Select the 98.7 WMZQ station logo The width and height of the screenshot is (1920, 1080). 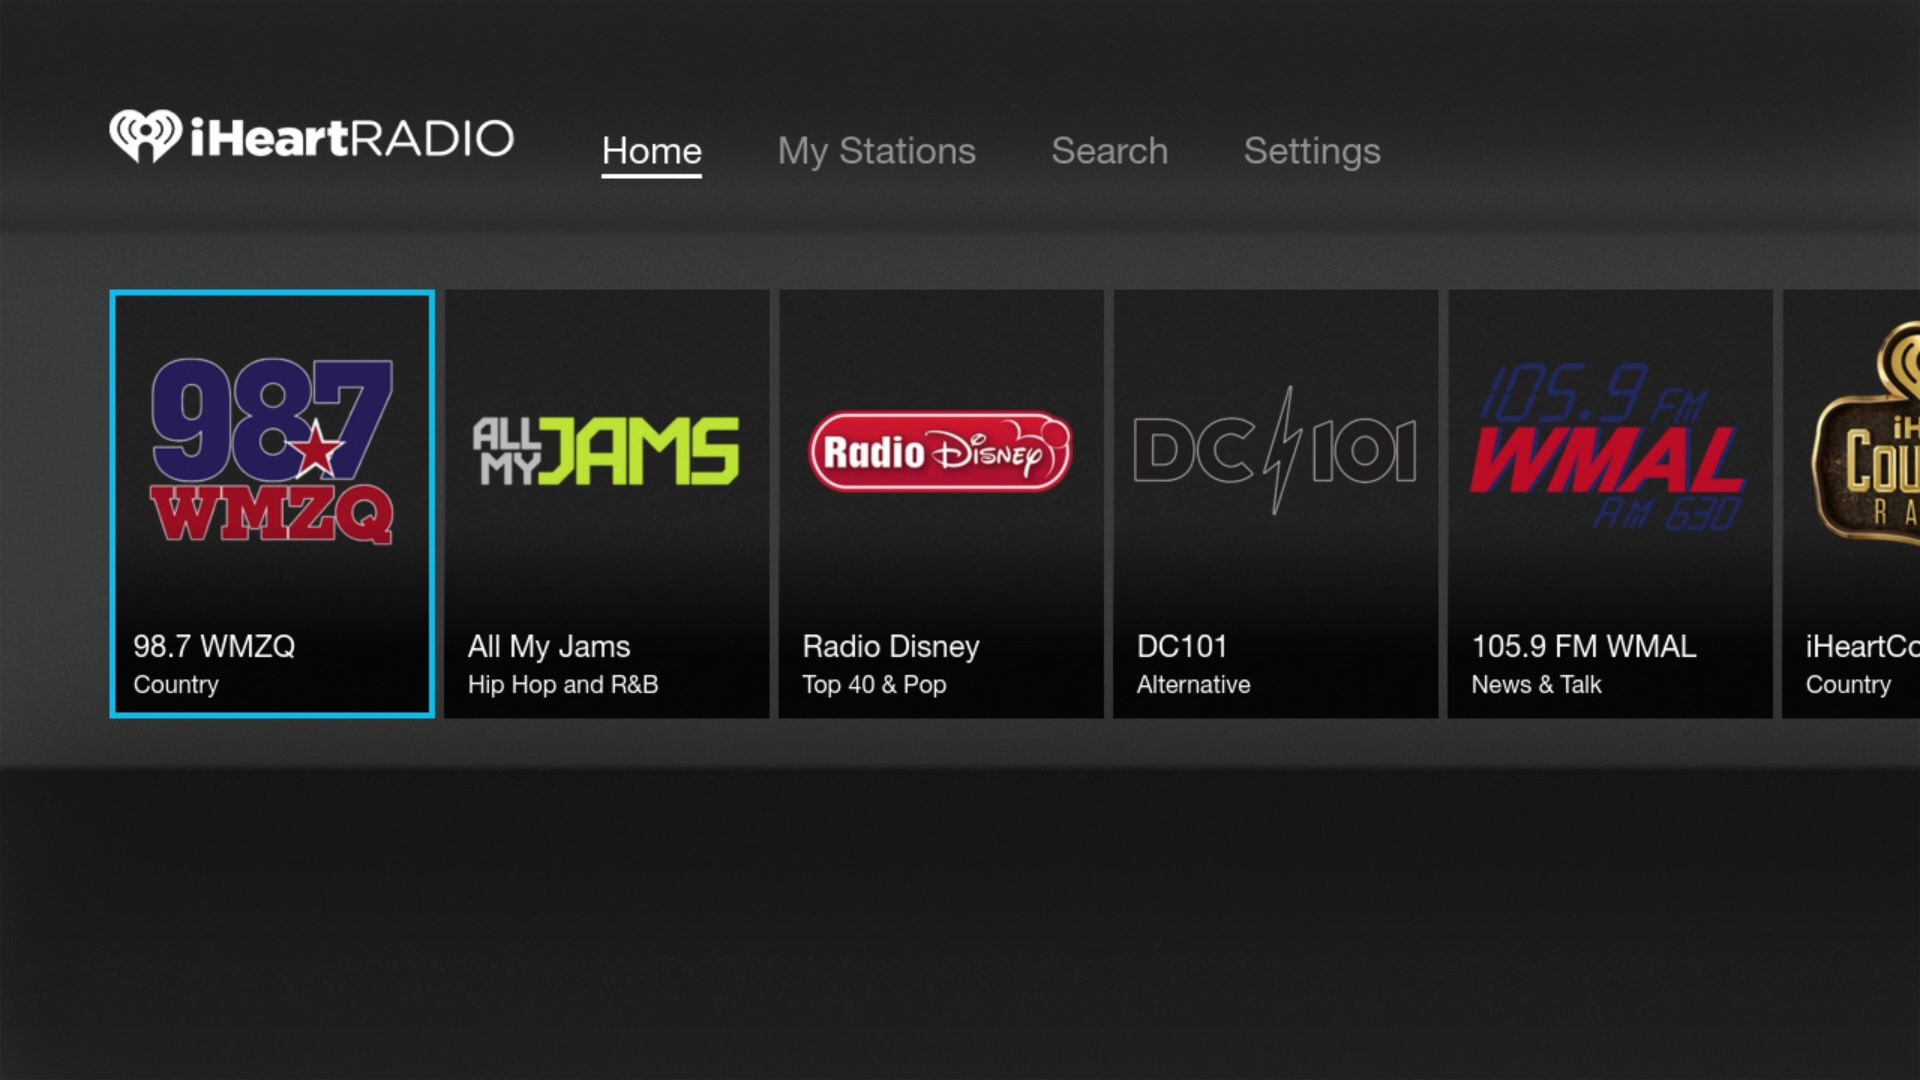[272, 451]
